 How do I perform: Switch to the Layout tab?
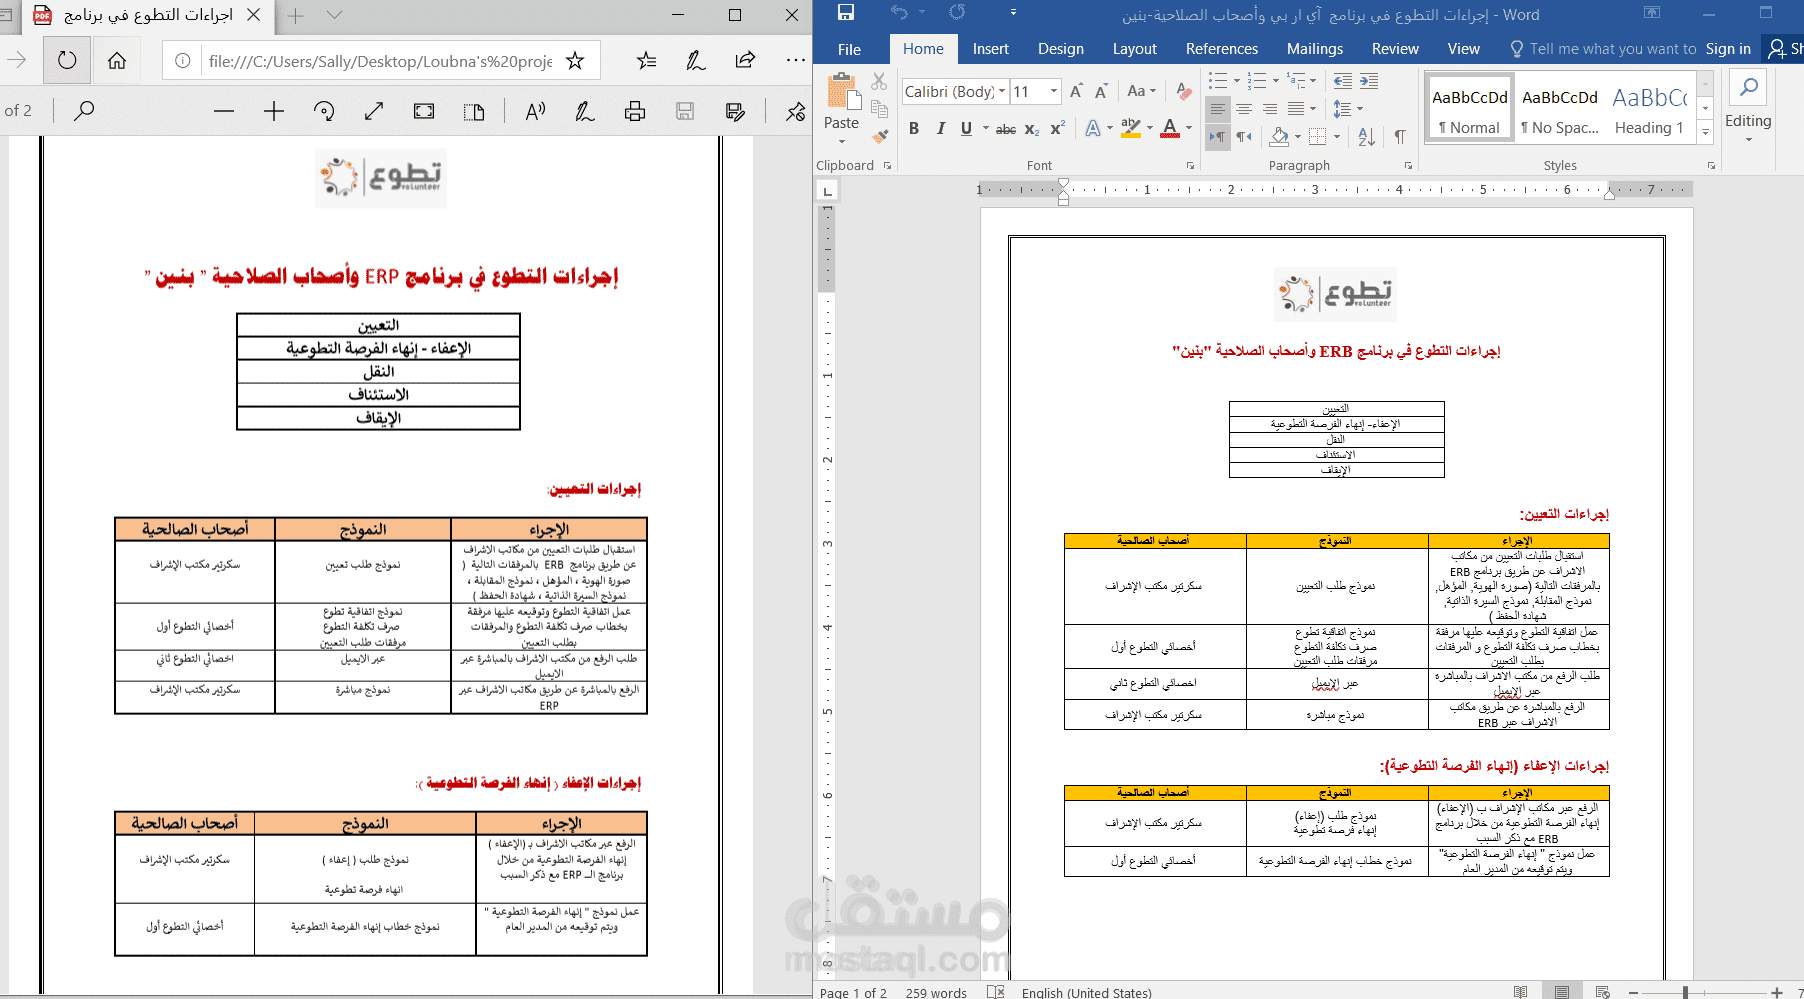(1134, 49)
